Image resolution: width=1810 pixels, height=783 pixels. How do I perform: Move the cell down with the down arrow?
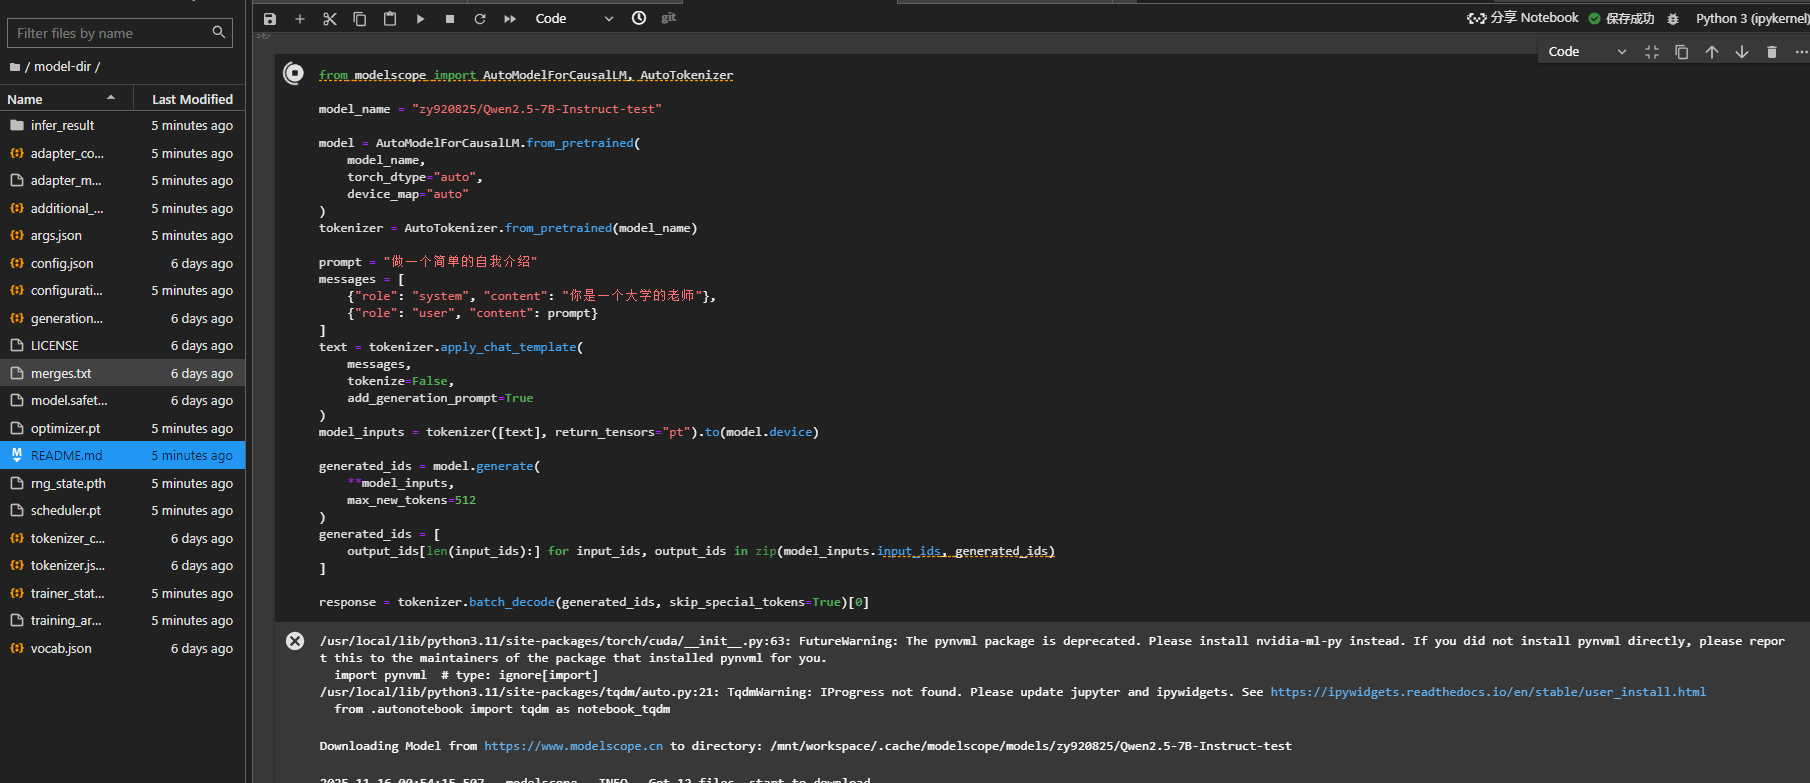[1742, 52]
